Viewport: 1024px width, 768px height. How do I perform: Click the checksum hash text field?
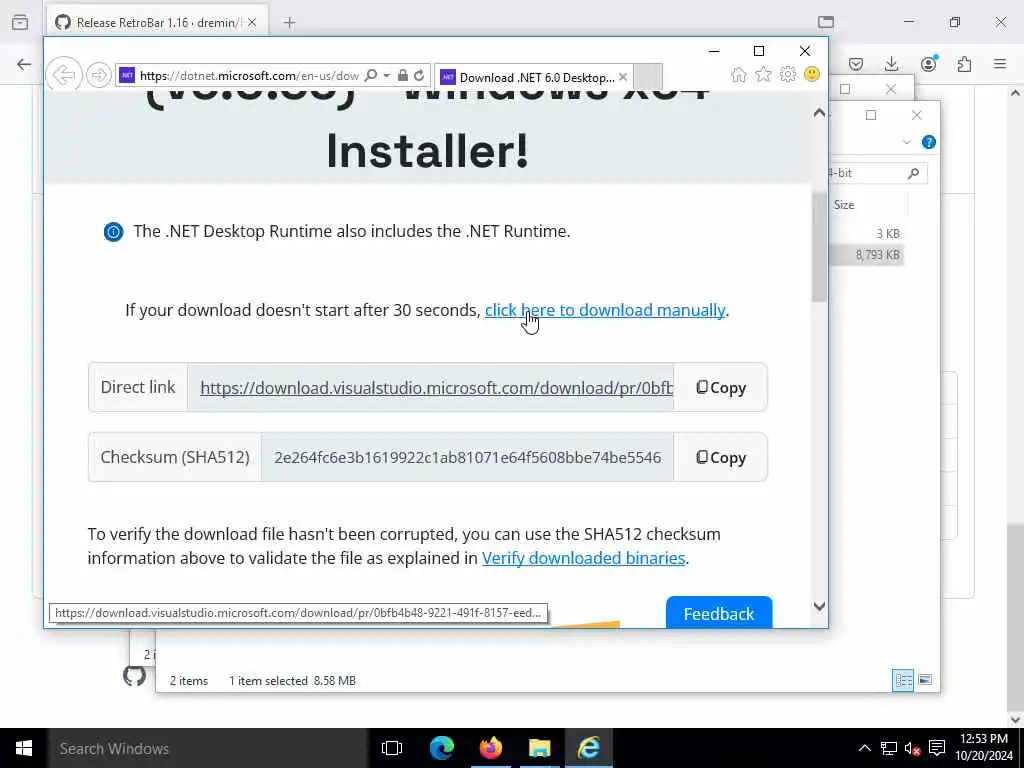pyautogui.click(x=467, y=457)
